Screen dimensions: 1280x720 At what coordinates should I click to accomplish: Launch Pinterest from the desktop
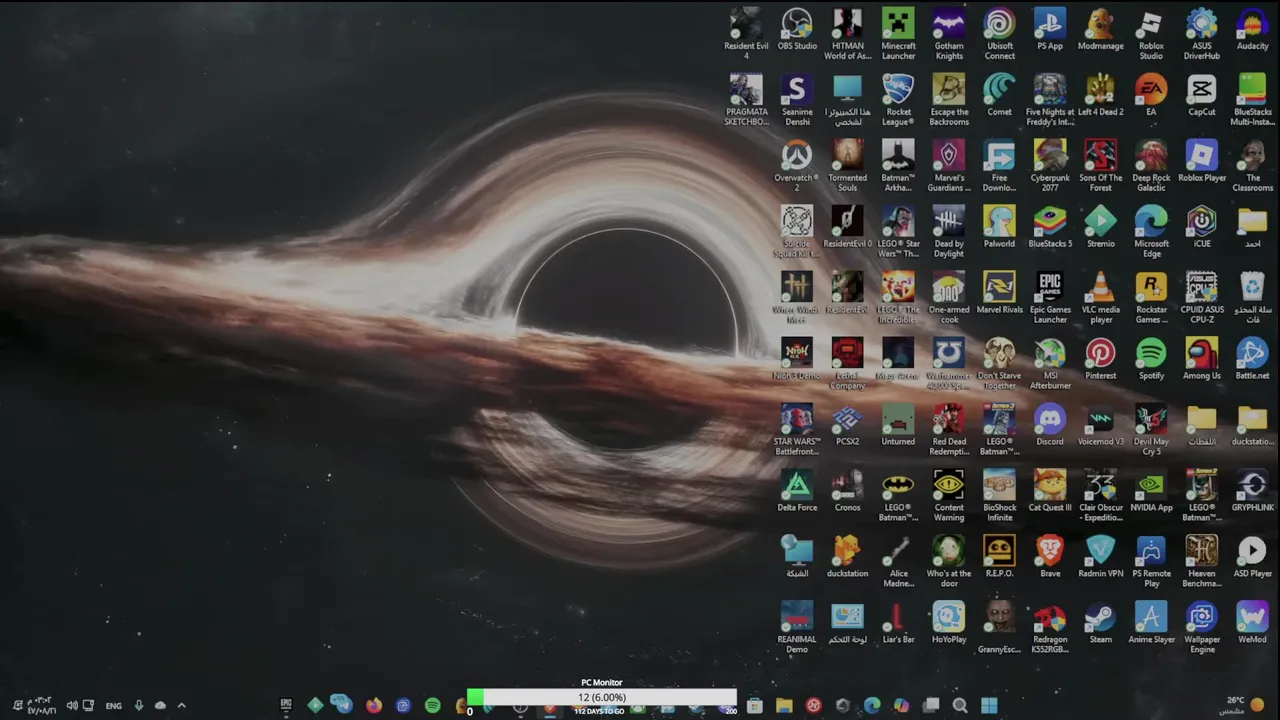(1100, 359)
